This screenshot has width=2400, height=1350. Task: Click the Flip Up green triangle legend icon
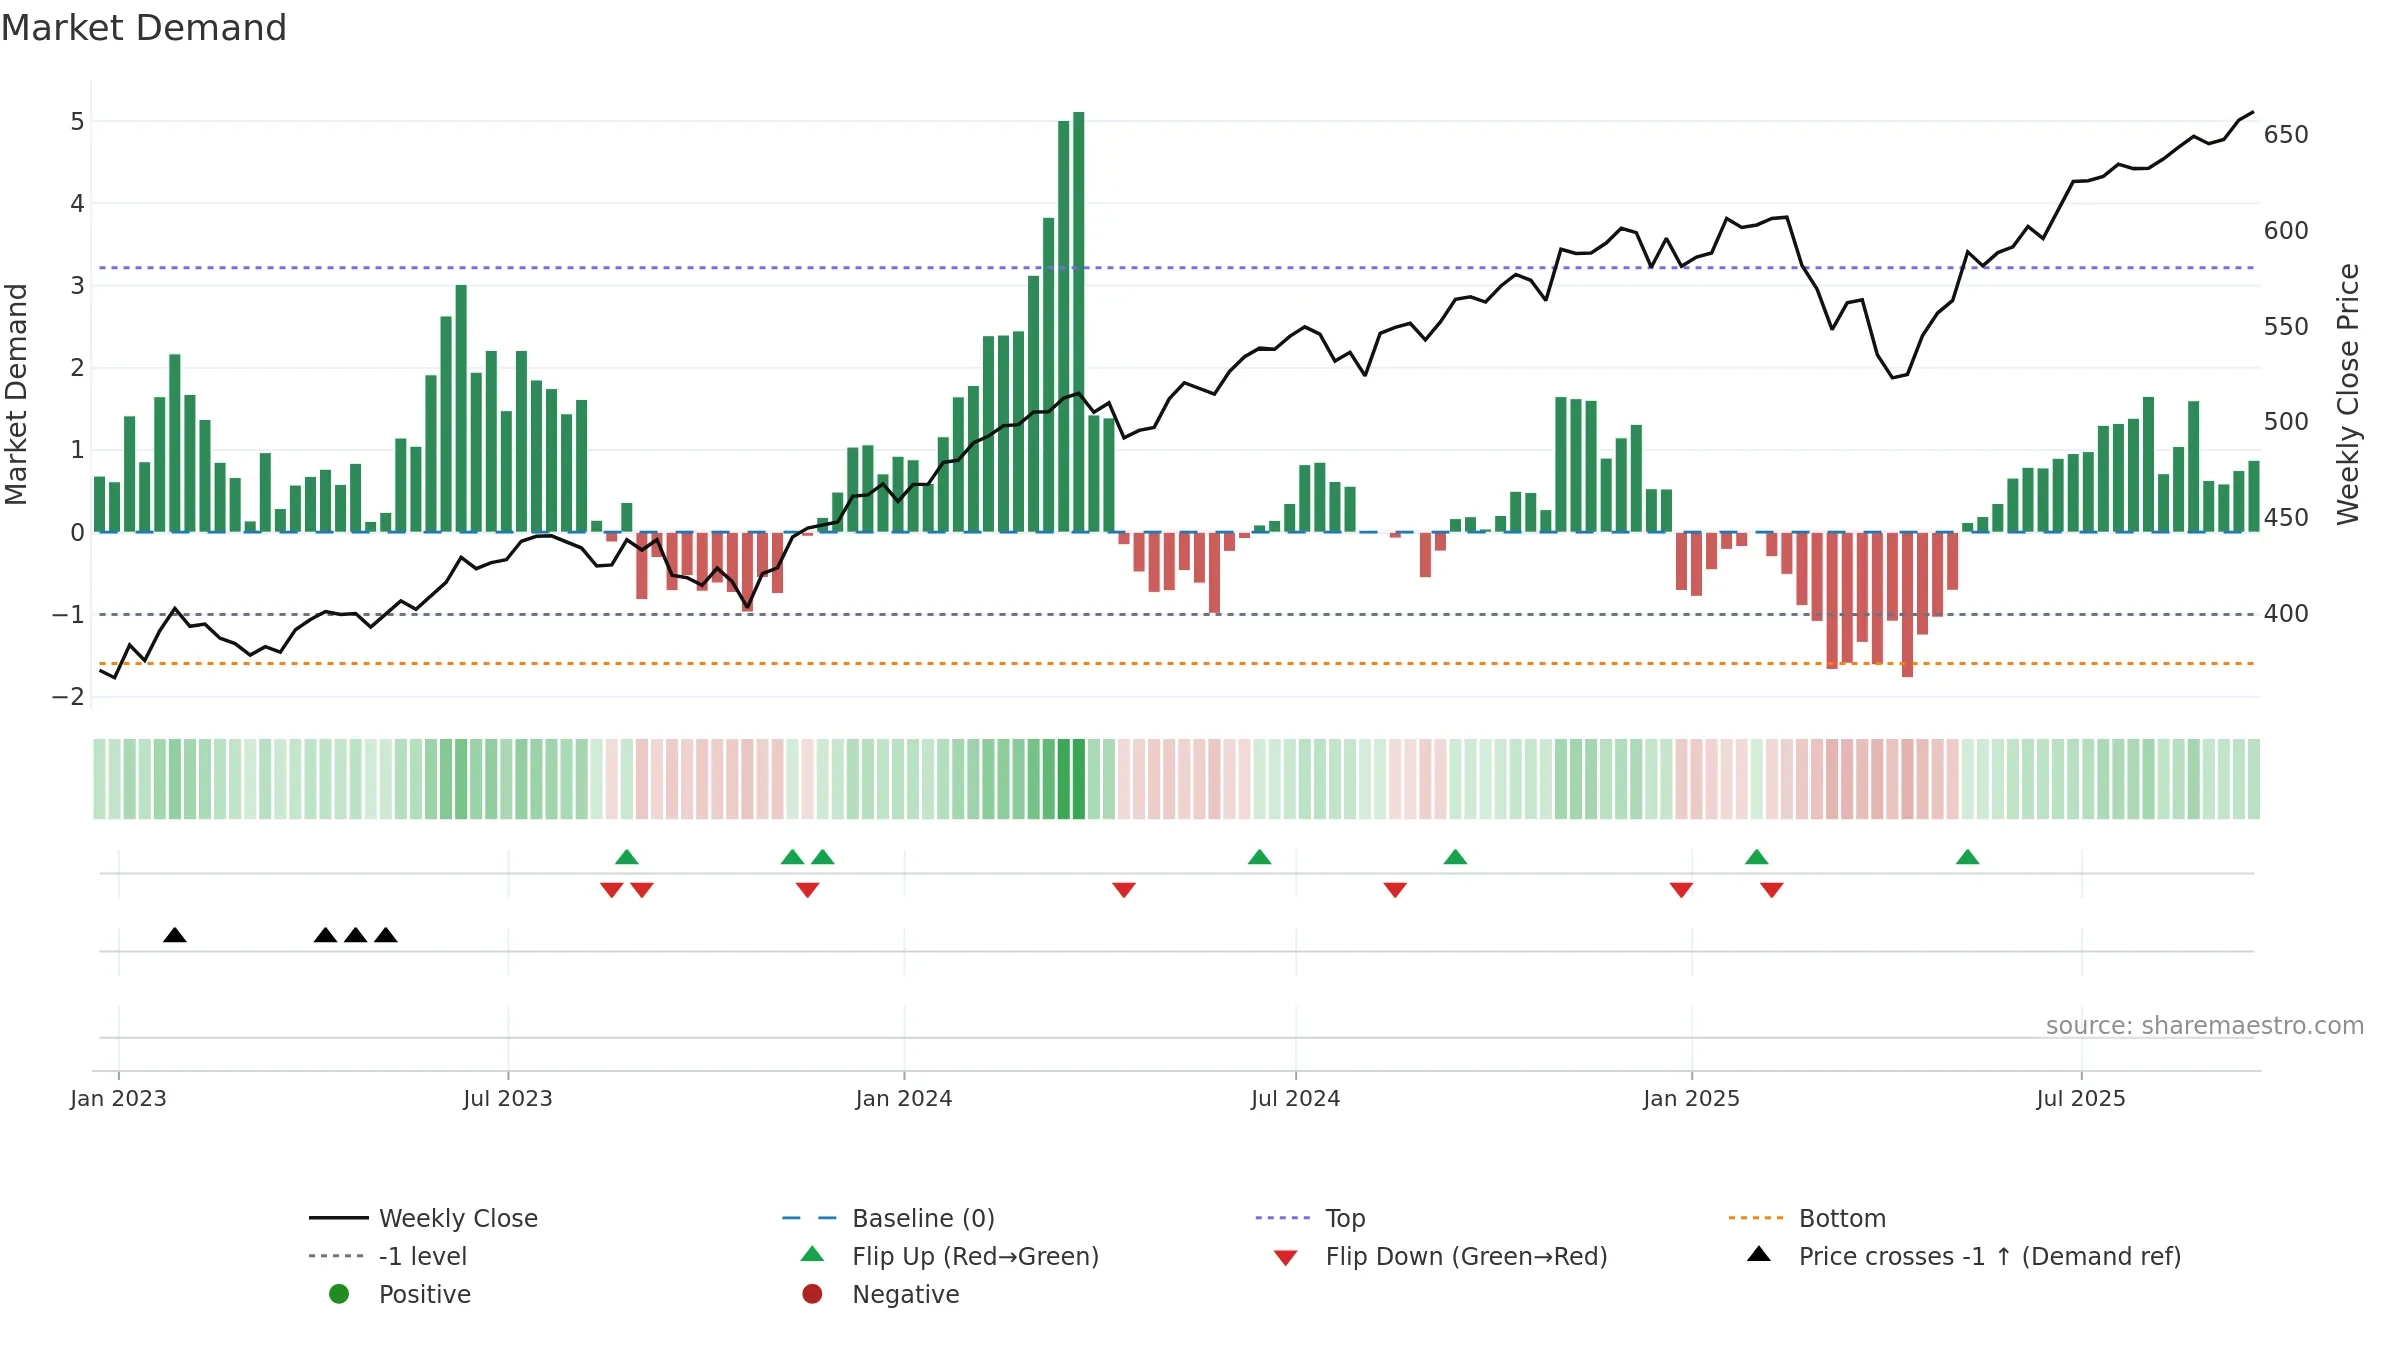click(813, 1254)
